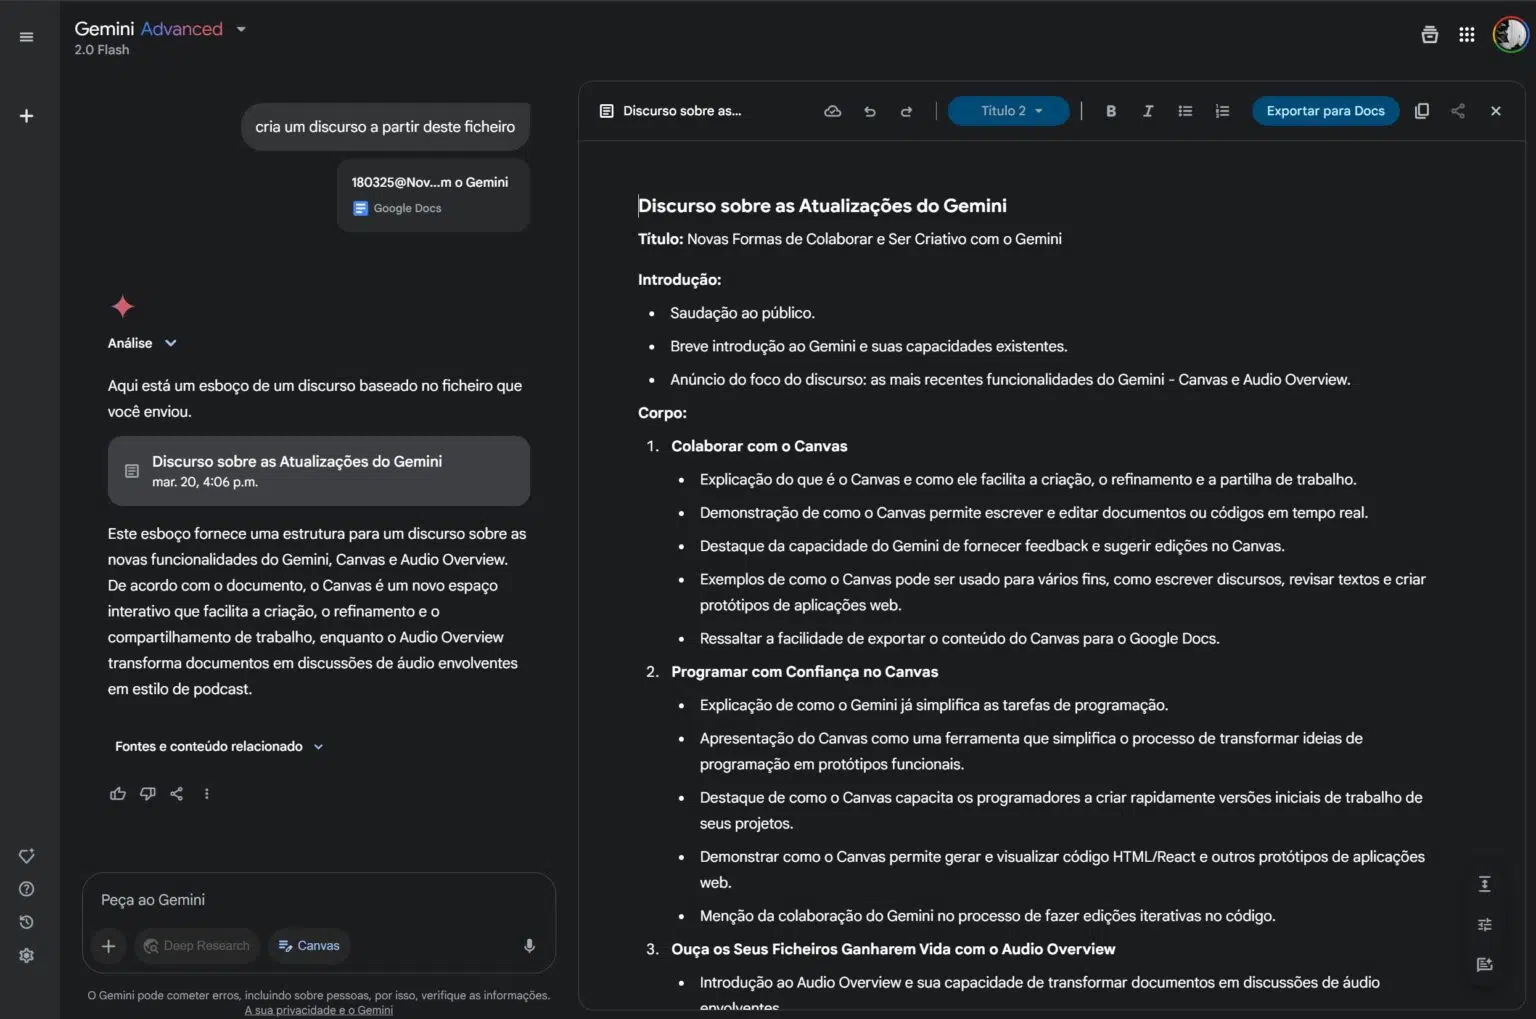Toggle bulleted list formatting

coord(1185,111)
